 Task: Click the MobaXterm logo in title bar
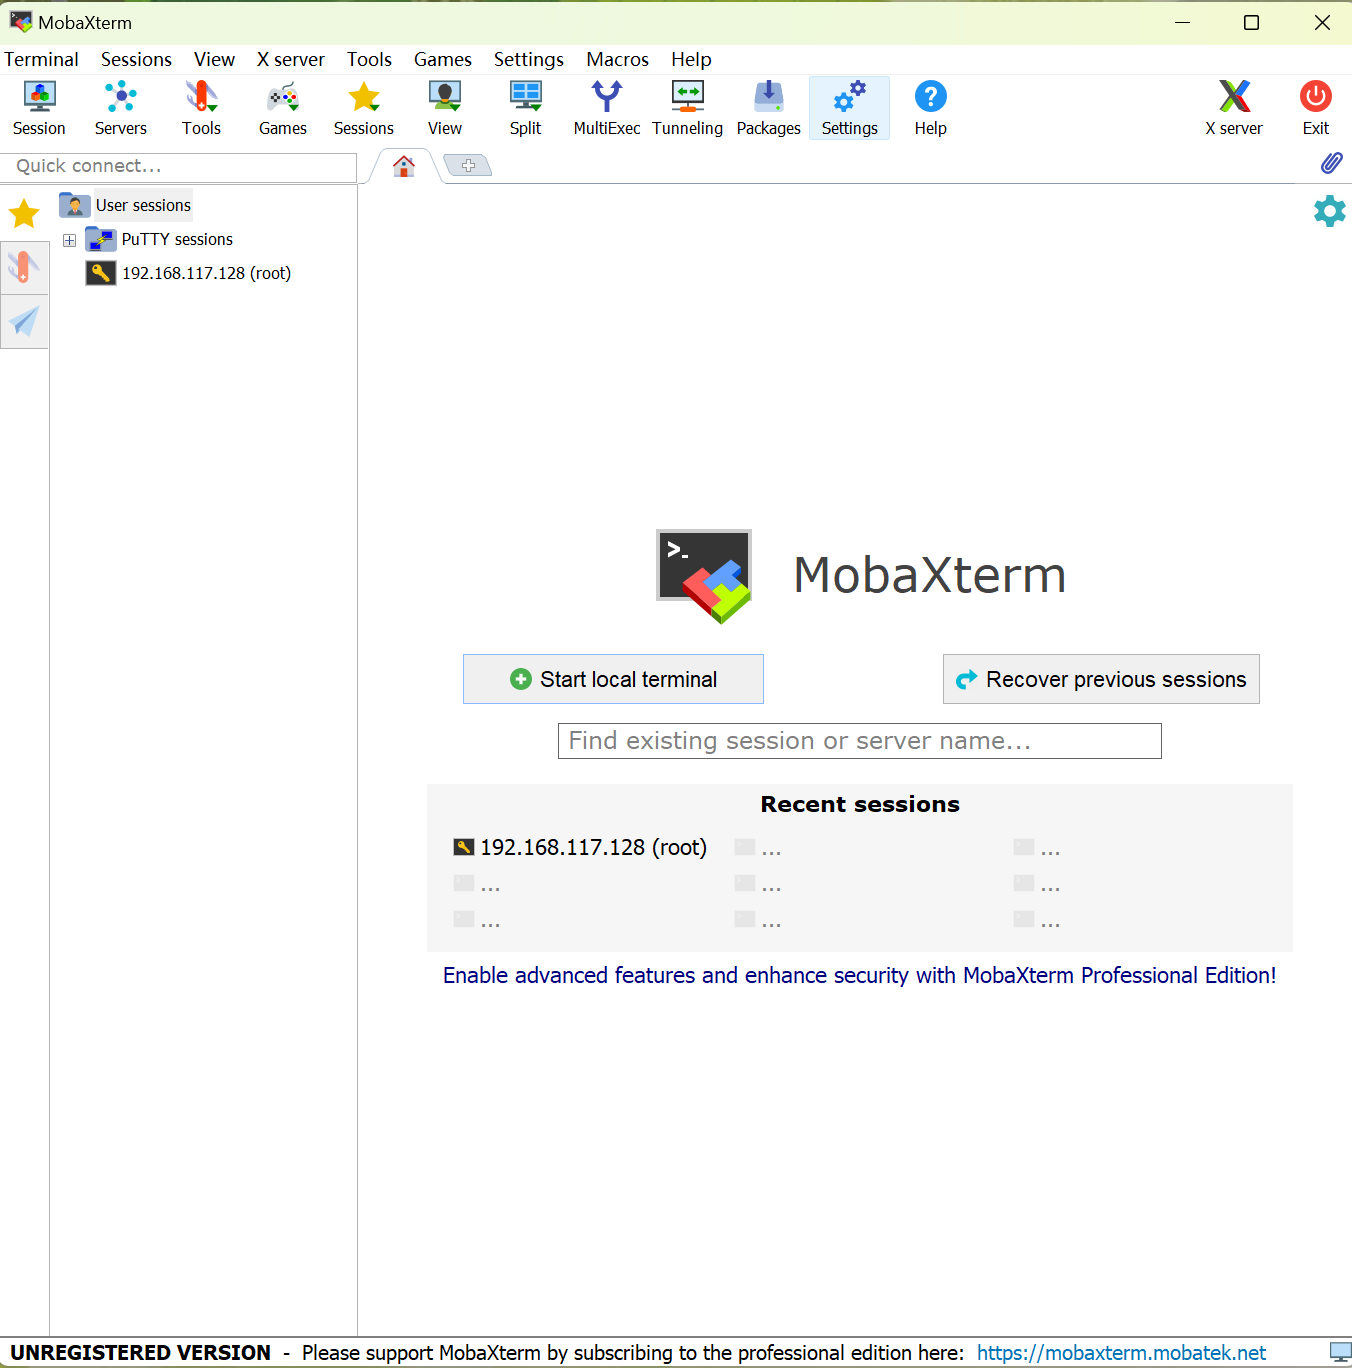pyautogui.click(x=21, y=22)
